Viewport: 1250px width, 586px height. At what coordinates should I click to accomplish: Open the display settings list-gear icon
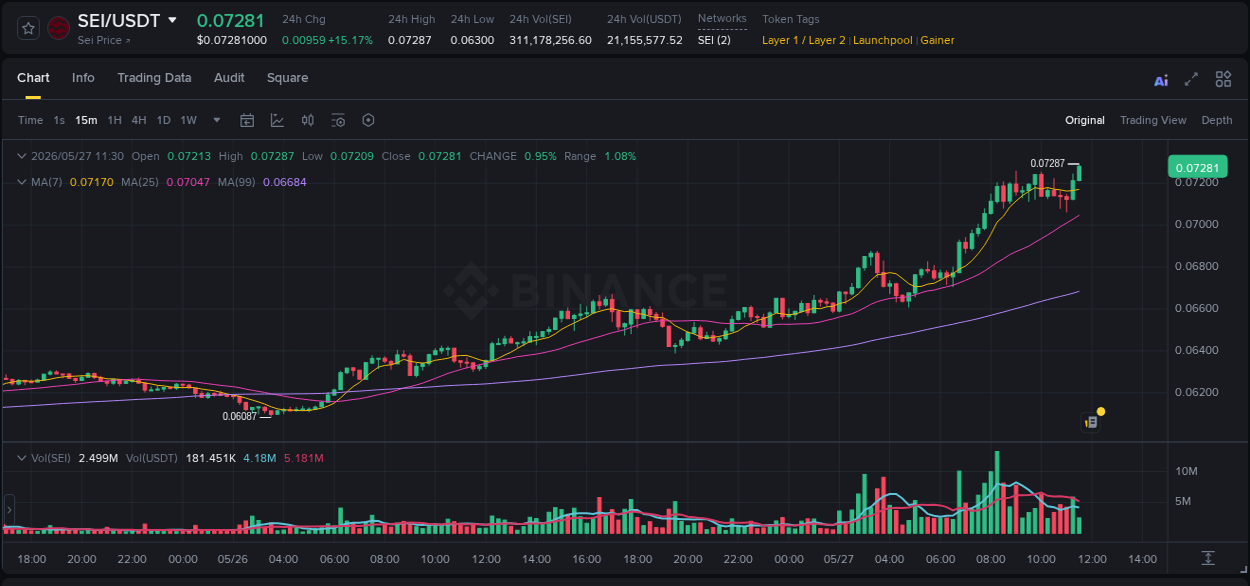point(338,120)
